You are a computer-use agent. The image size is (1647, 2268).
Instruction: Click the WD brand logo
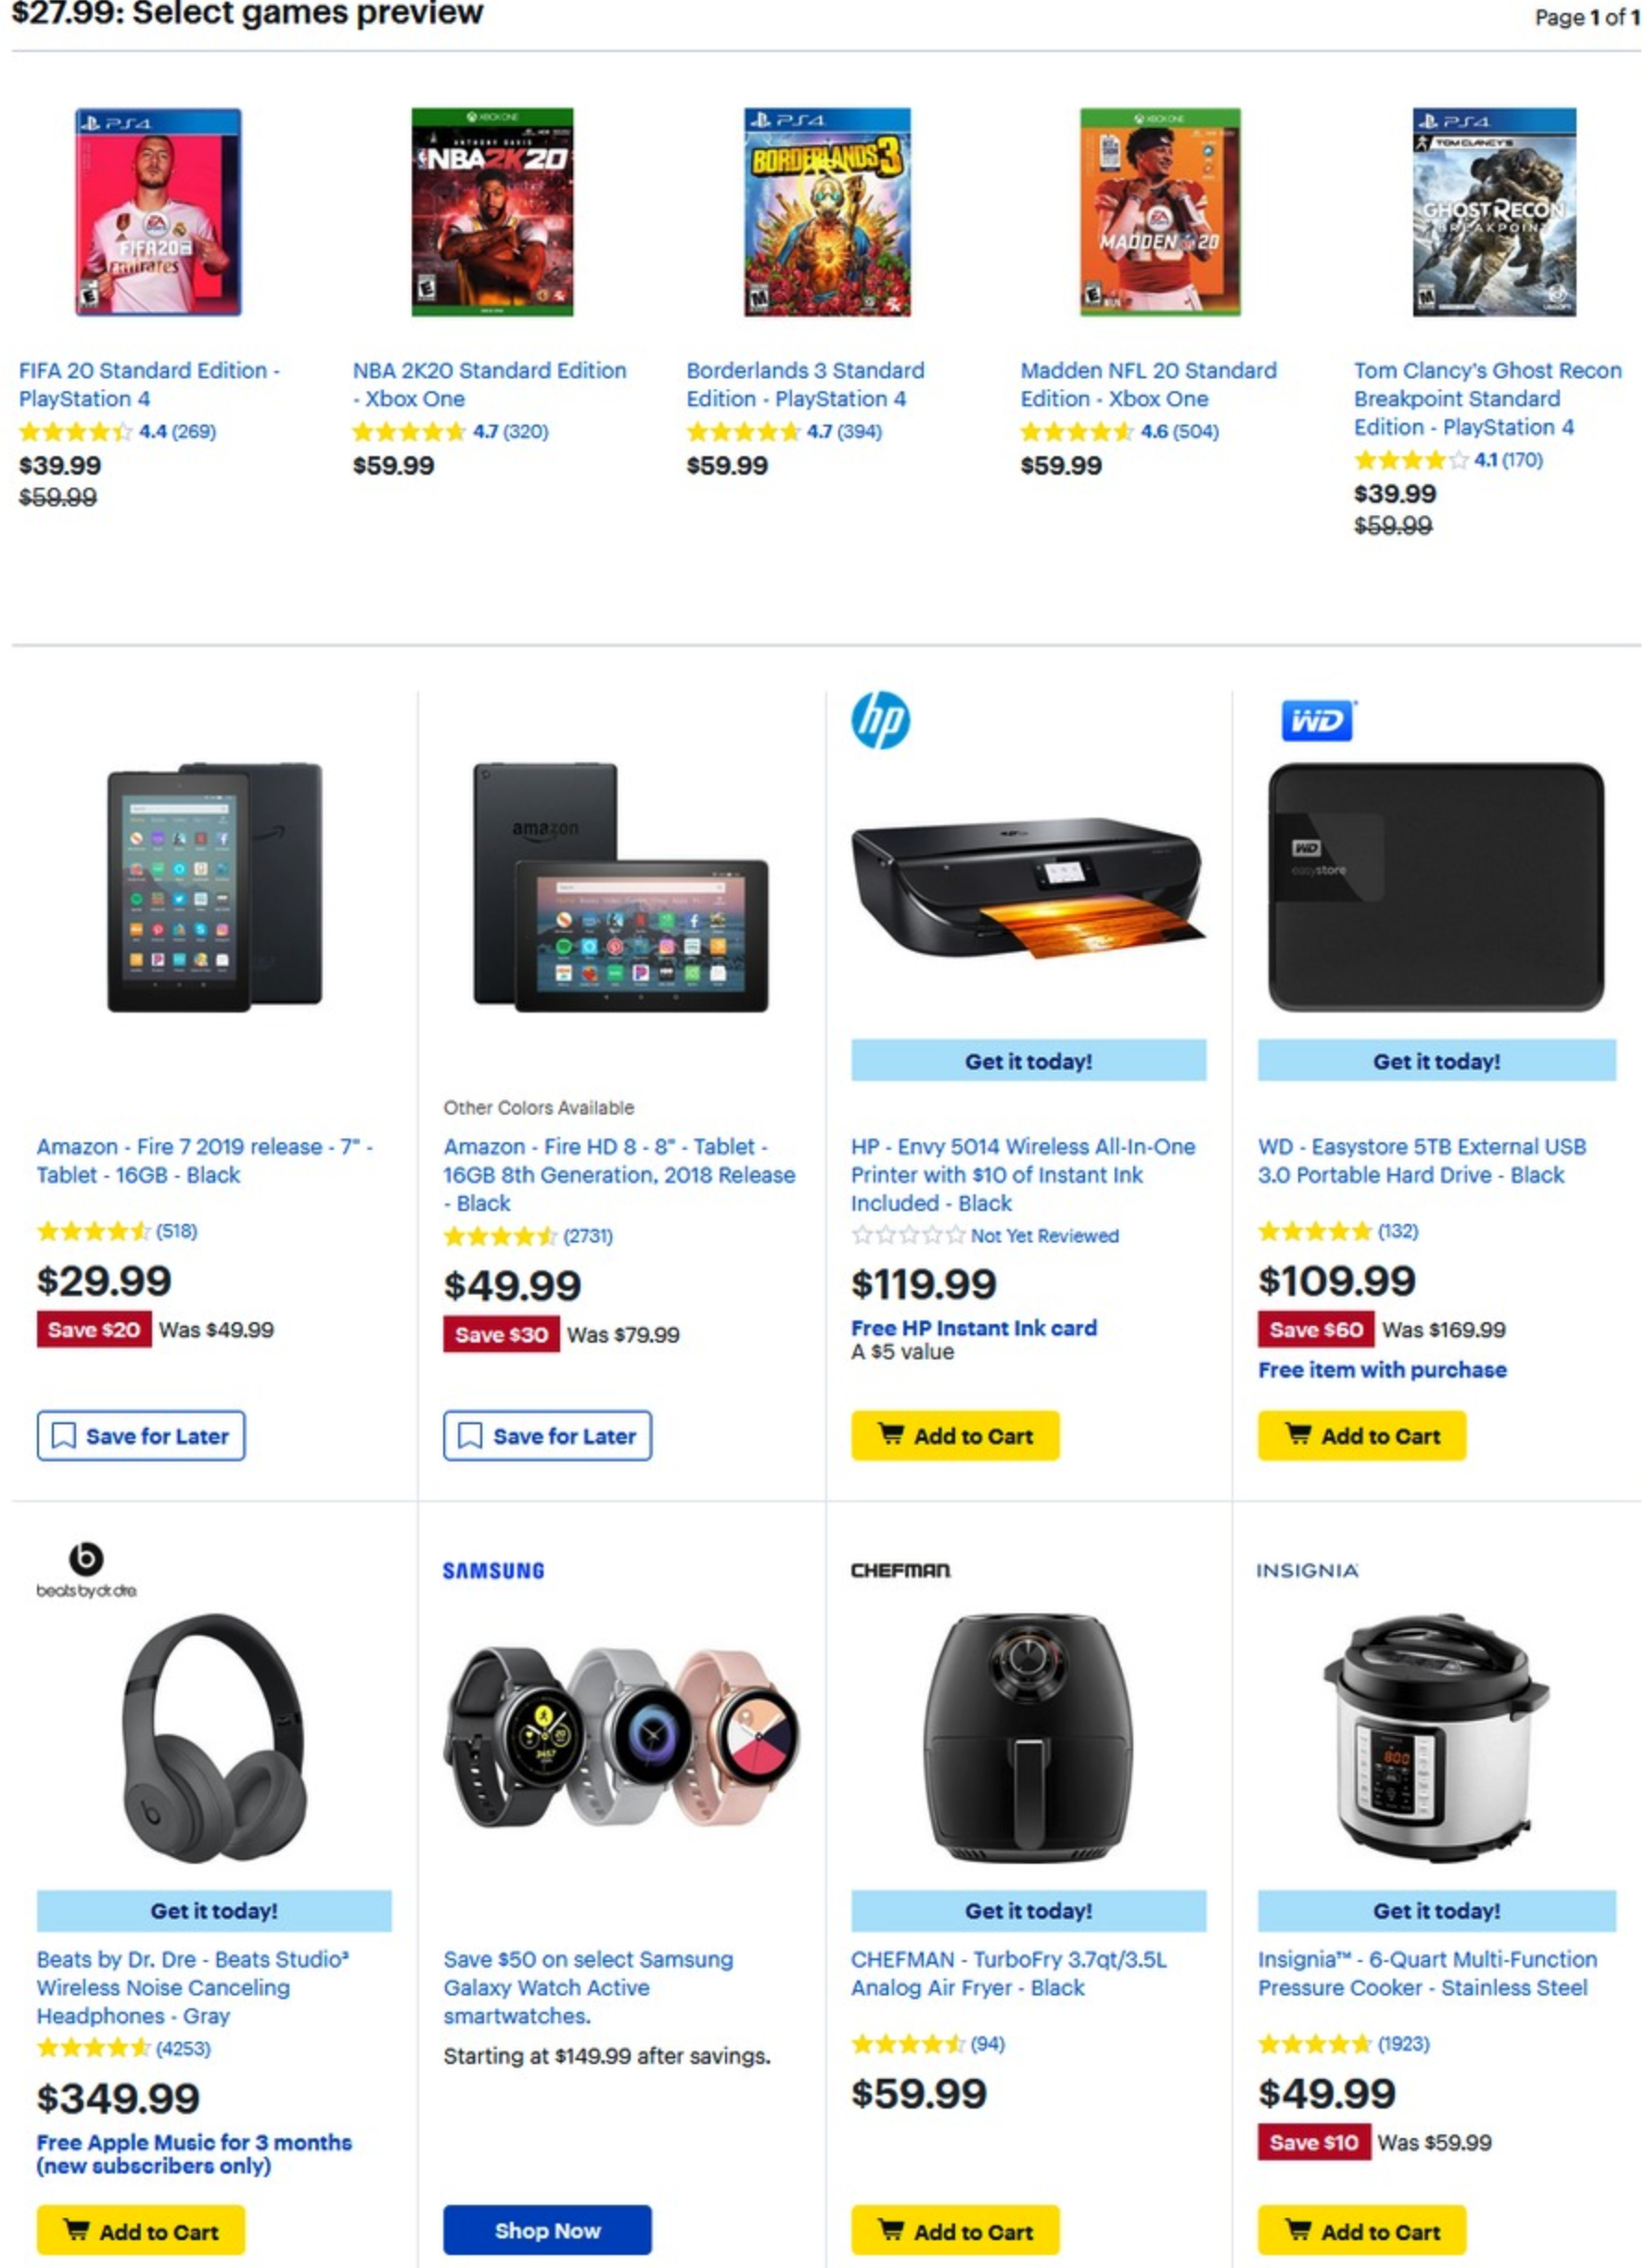click(x=1318, y=721)
